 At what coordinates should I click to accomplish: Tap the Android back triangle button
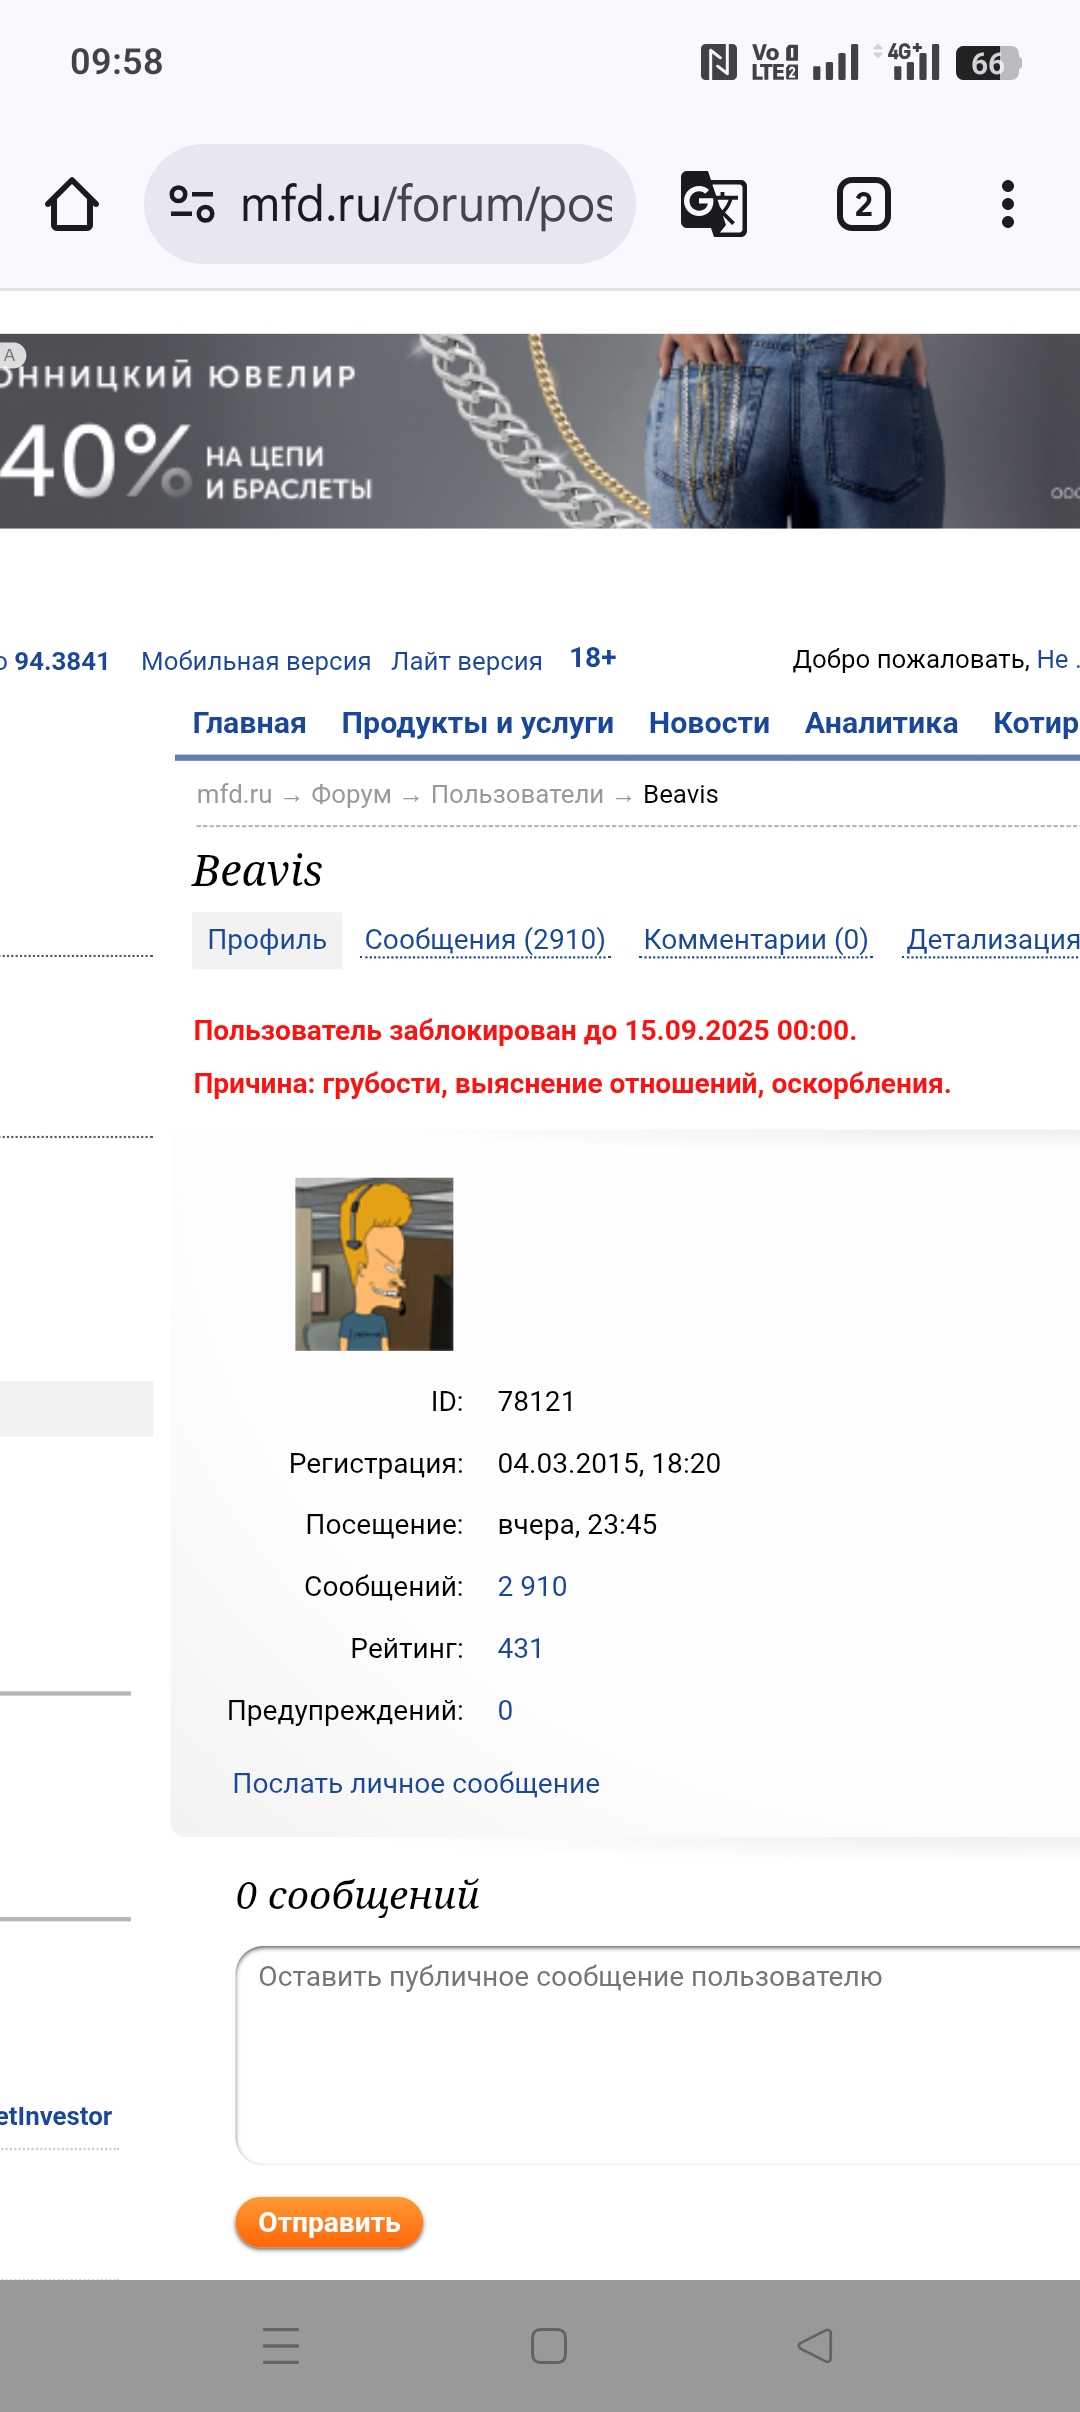(815, 2345)
